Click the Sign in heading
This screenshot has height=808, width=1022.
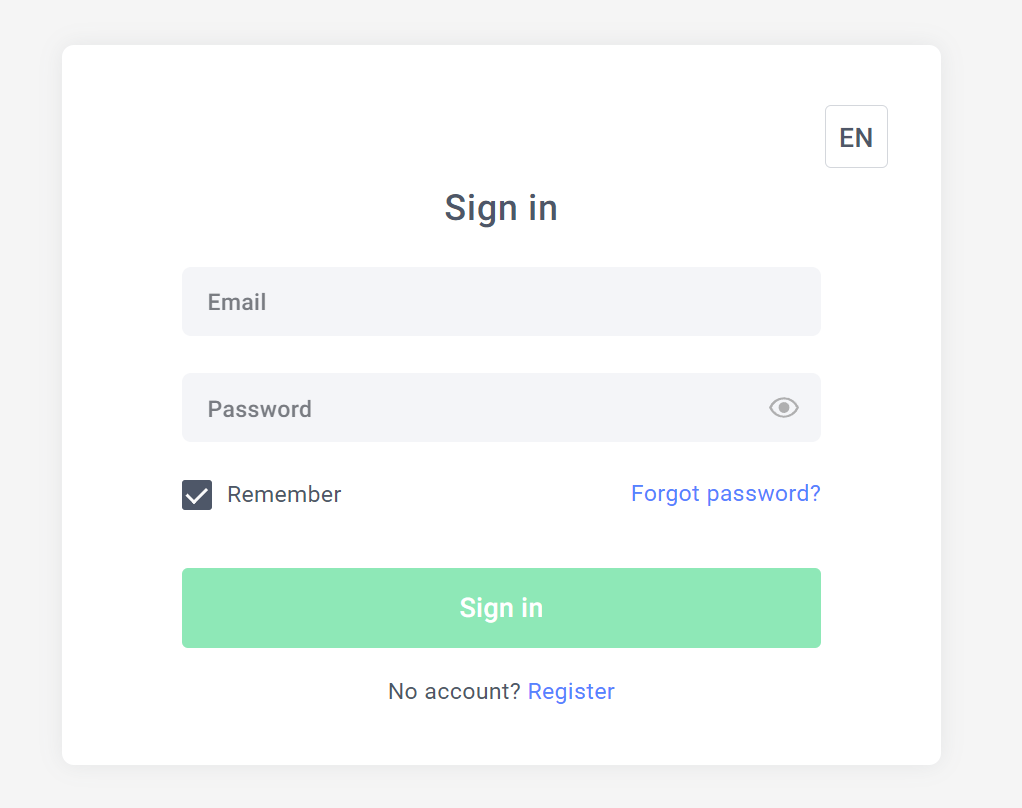[501, 208]
